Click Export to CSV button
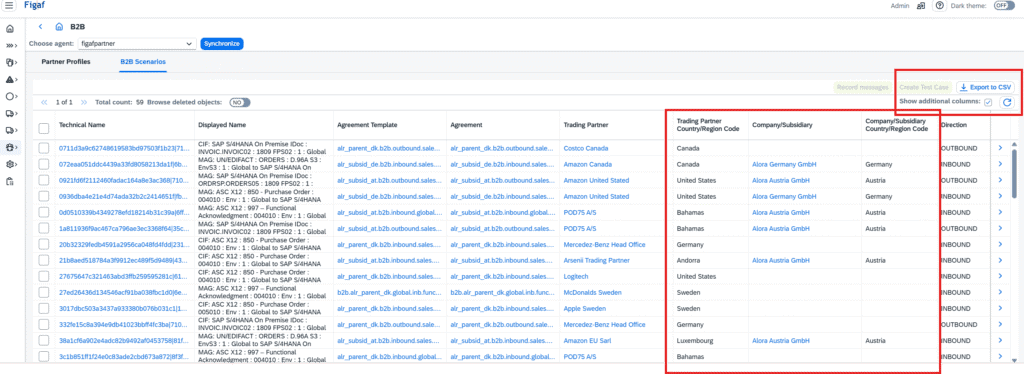Viewport: 1024px width, 374px height. coord(985,87)
